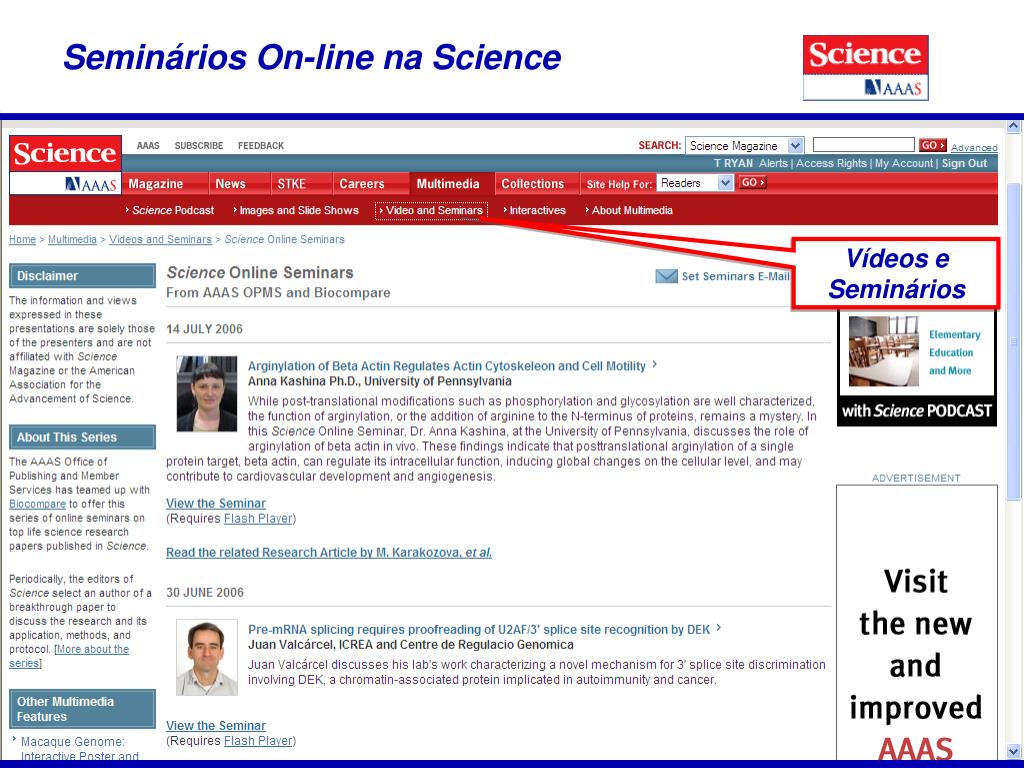Image resolution: width=1024 pixels, height=768 pixels.
Task: Select the Video and Seminars submenu item
Action: (x=431, y=210)
